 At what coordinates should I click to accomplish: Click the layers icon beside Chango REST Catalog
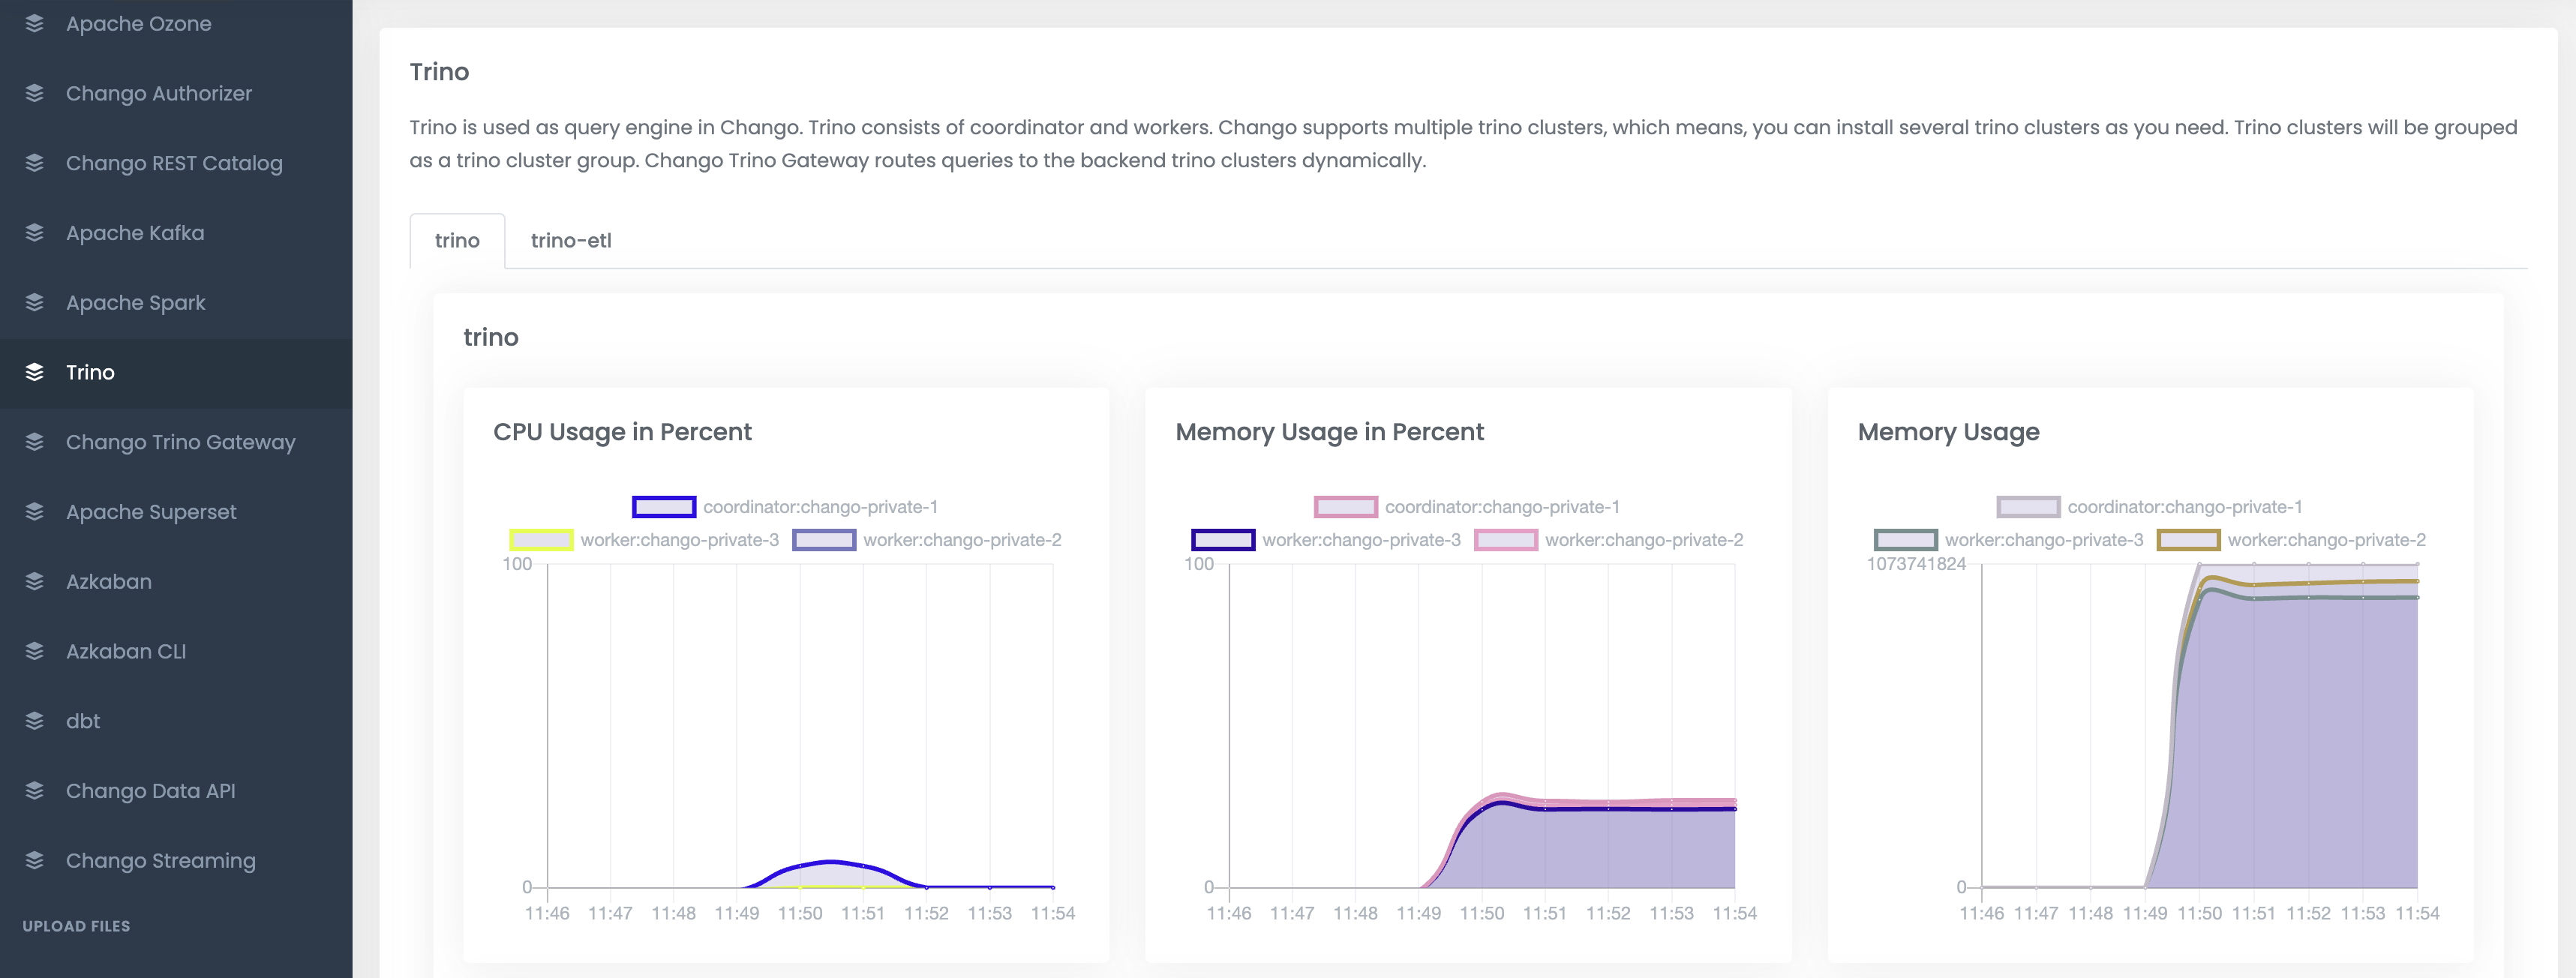[x=35, y=163]
